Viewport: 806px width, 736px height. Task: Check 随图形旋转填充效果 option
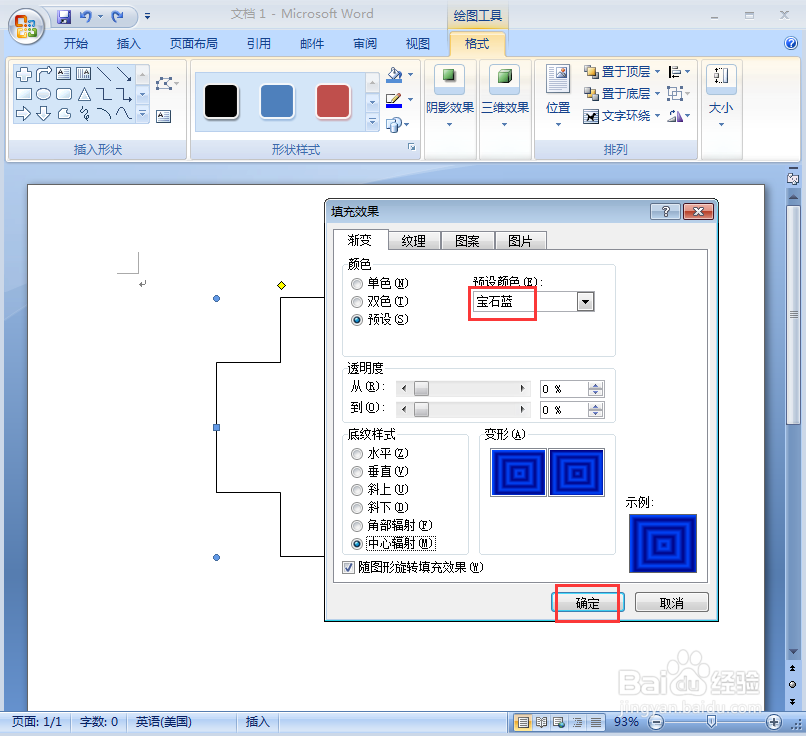coord(348,567)
